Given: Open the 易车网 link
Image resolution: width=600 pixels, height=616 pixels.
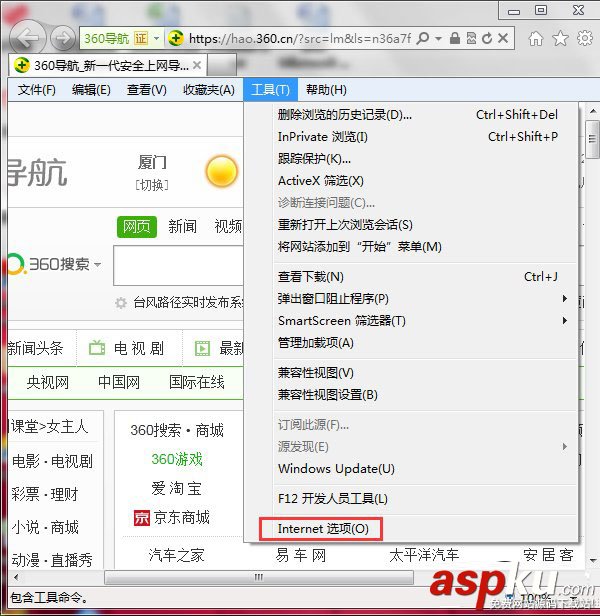Looking at the screenshot, I should [301, 555].
